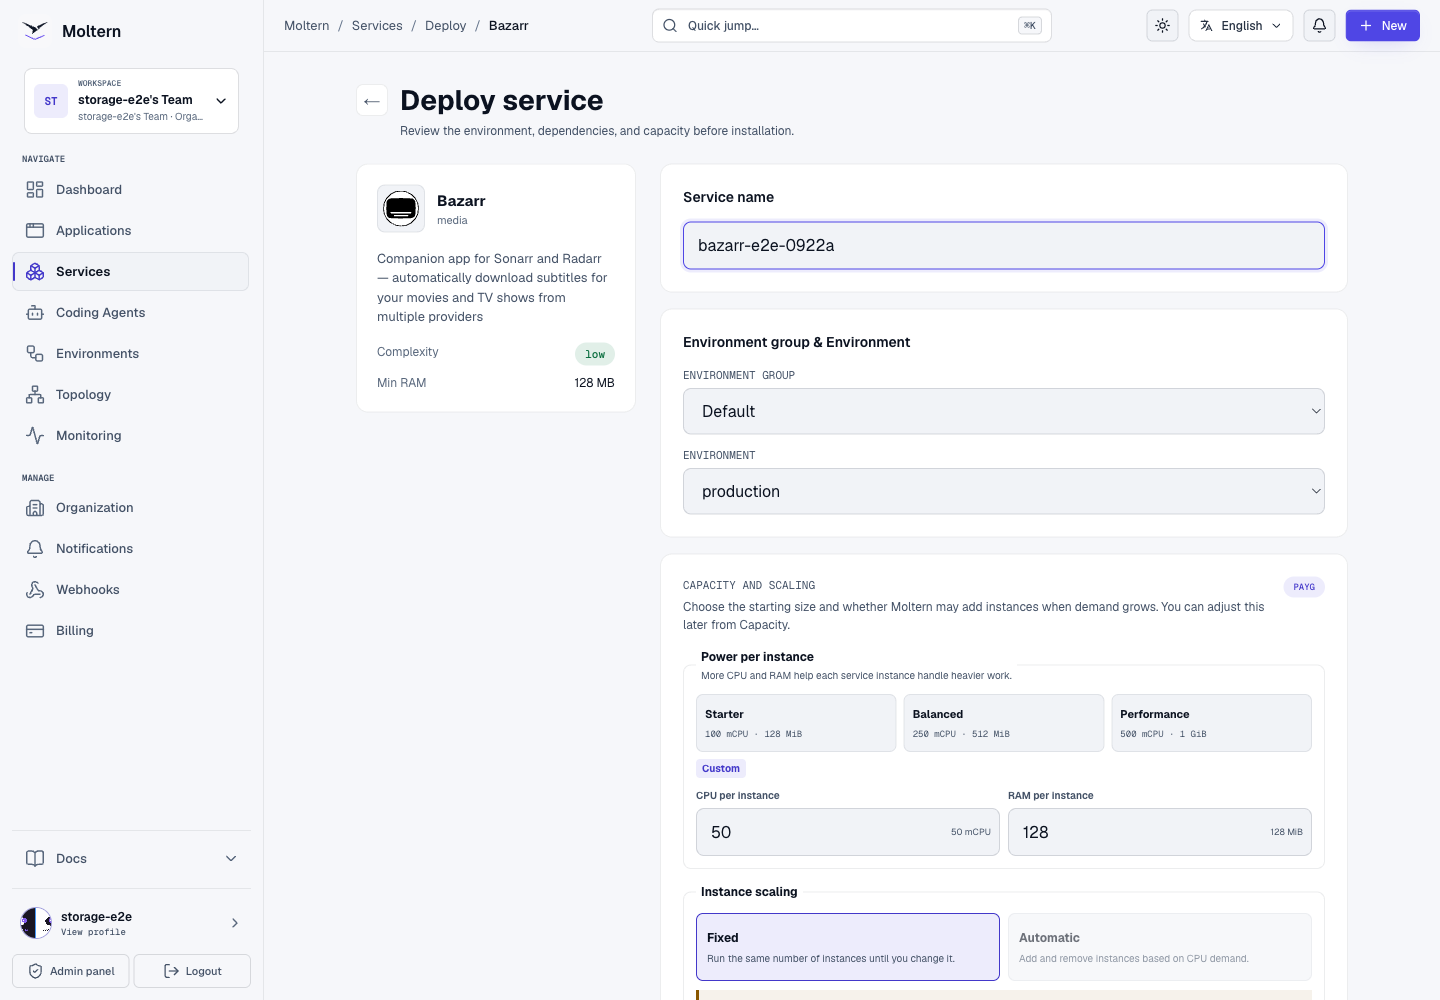Click the Bazarr app logo
This screenshot has height=1000, width=1440.
[401, 209]
